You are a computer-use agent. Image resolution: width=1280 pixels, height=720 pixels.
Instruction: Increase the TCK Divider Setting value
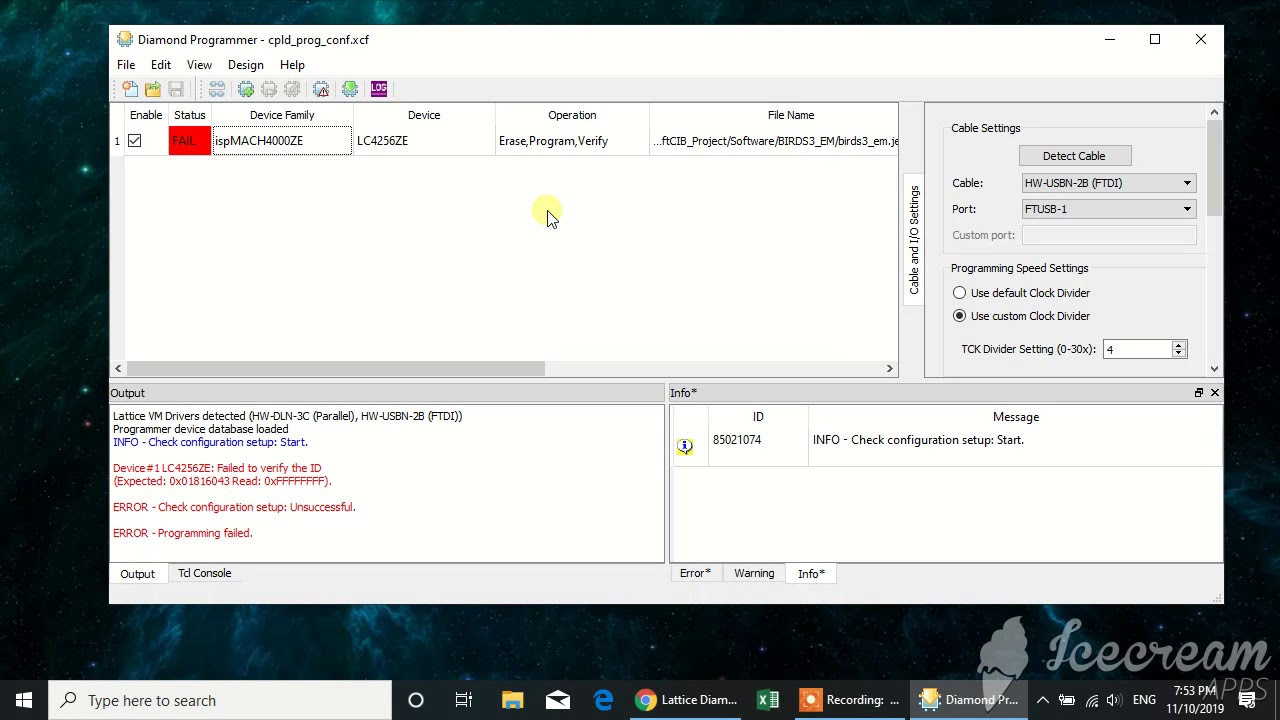pos(1179,345)
